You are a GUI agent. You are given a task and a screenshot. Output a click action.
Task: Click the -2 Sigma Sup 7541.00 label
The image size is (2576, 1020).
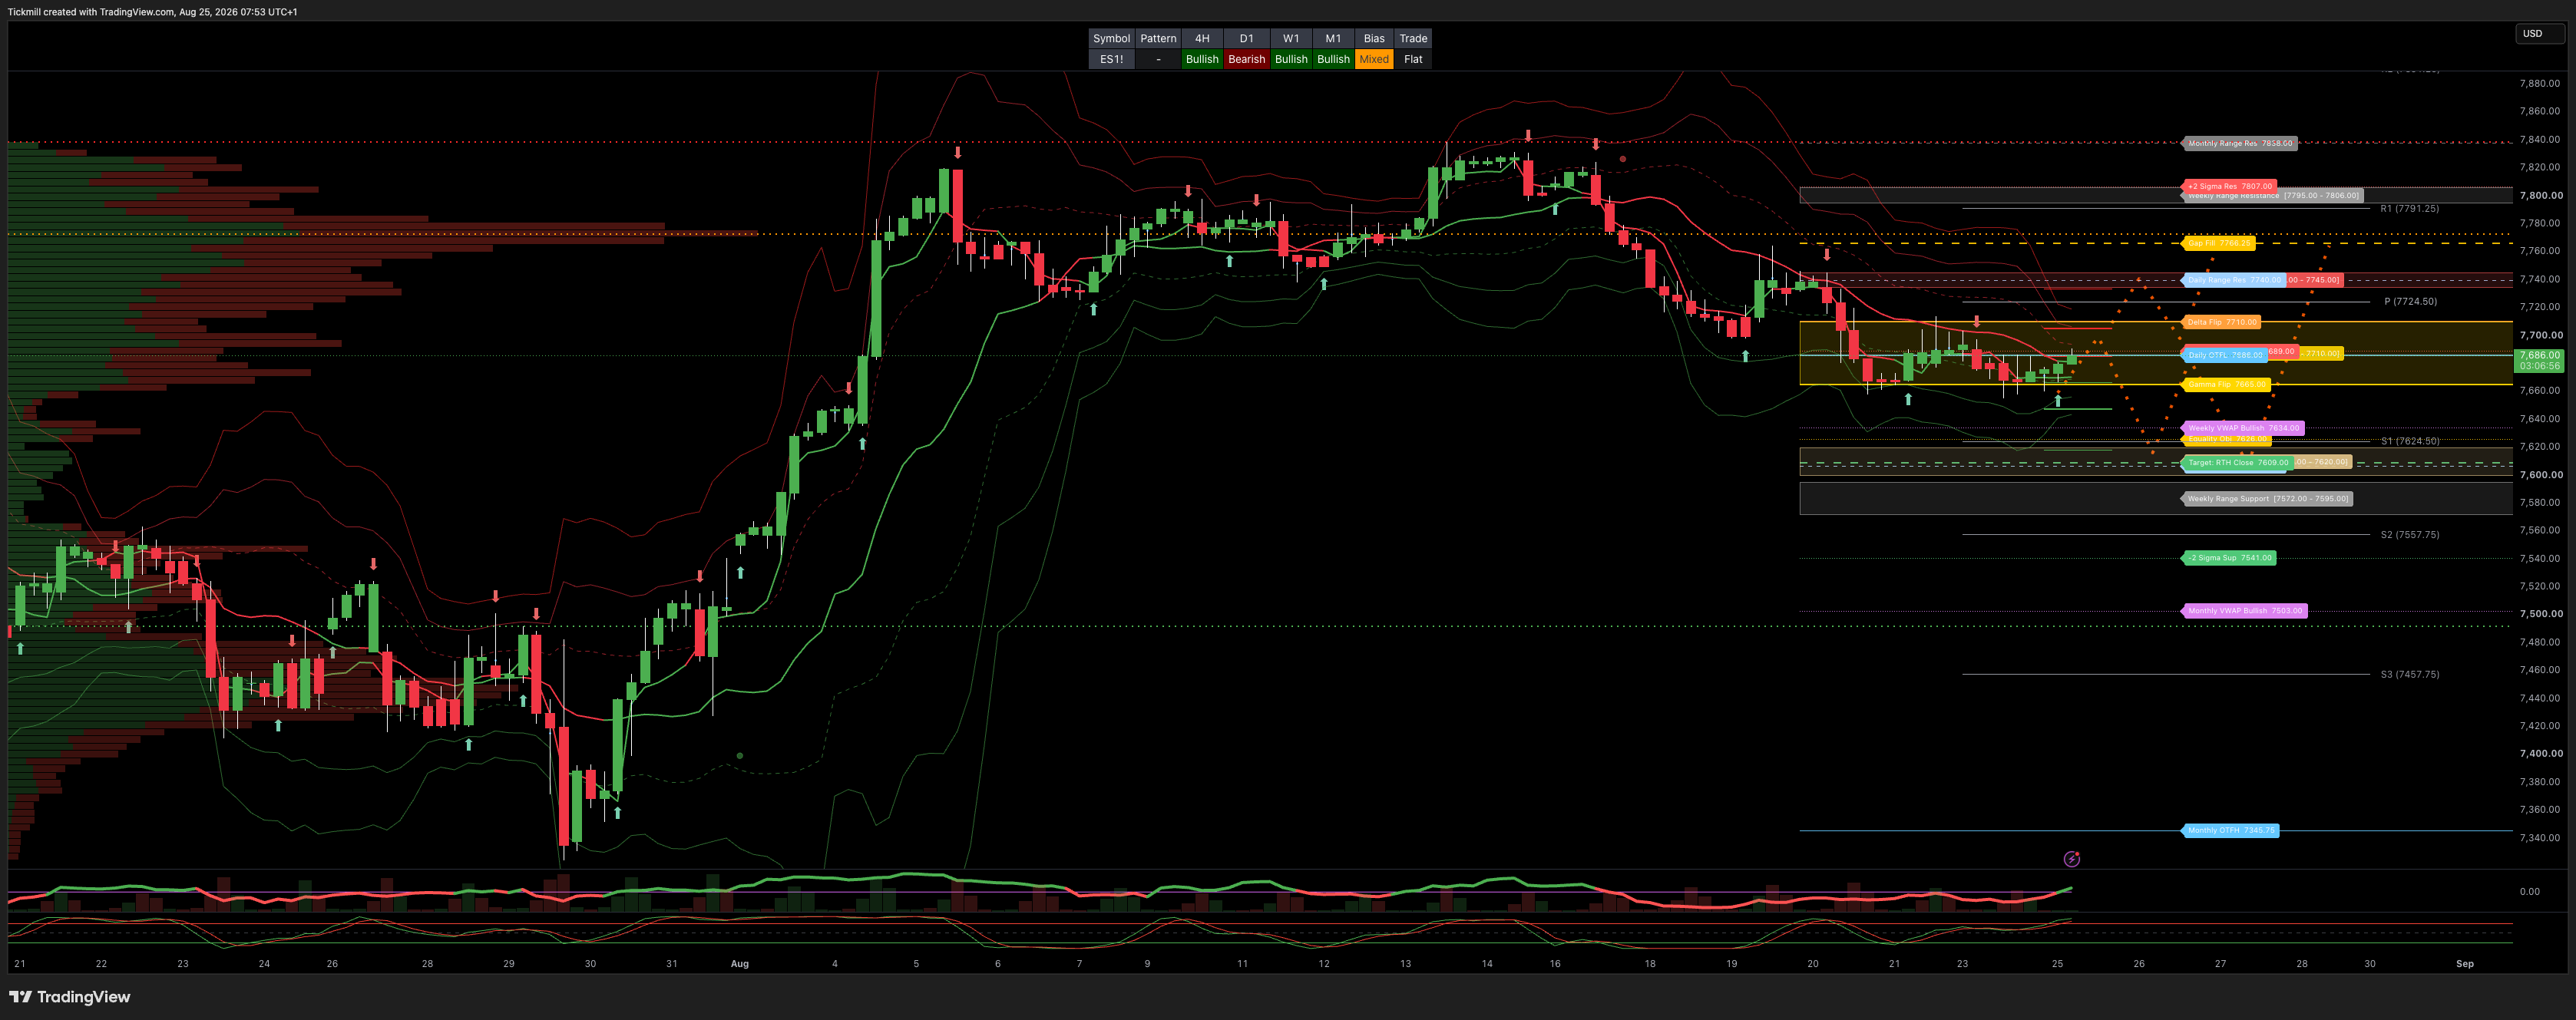click(2229, 558)
